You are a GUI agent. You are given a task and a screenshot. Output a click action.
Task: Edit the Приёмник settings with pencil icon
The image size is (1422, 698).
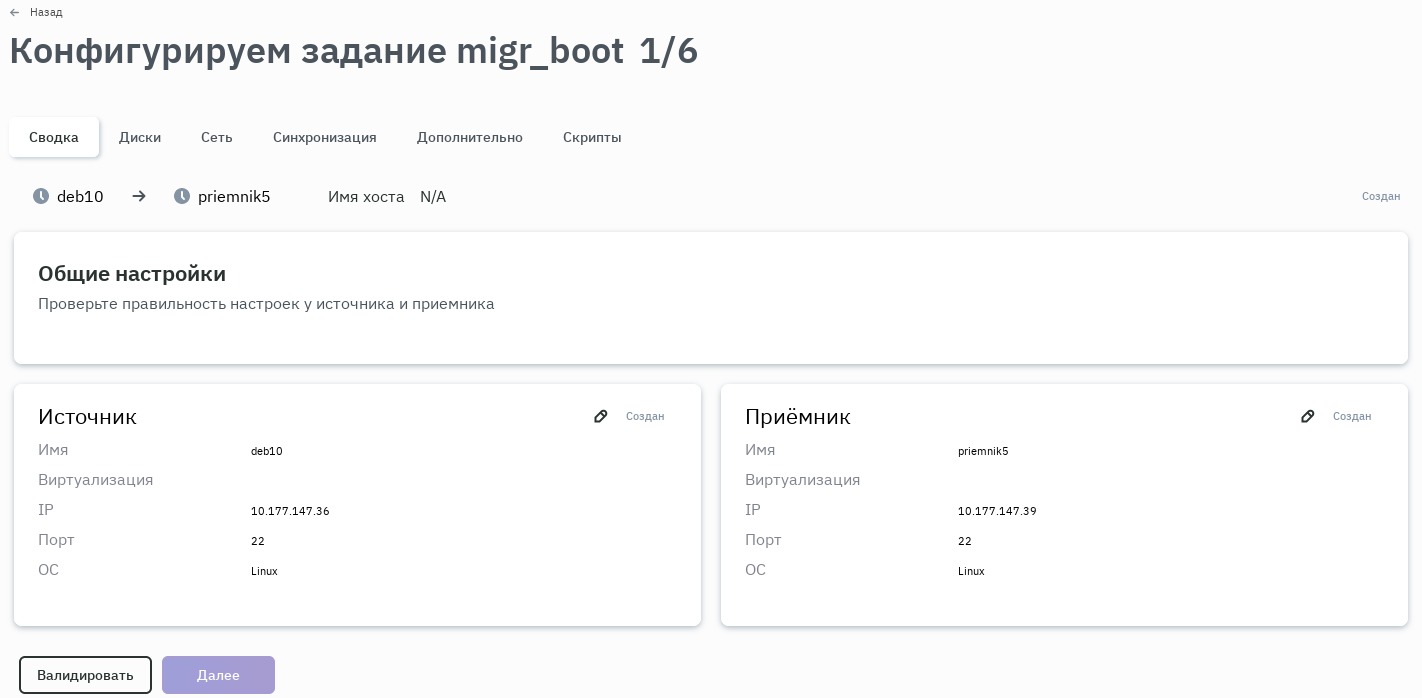[1308, 416]
